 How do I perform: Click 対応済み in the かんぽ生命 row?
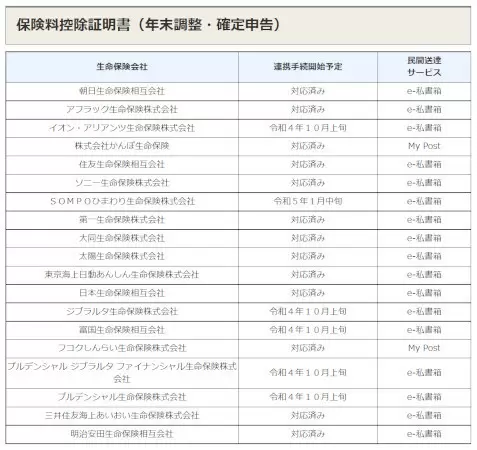pyautogui.click(x=308, y=146)
